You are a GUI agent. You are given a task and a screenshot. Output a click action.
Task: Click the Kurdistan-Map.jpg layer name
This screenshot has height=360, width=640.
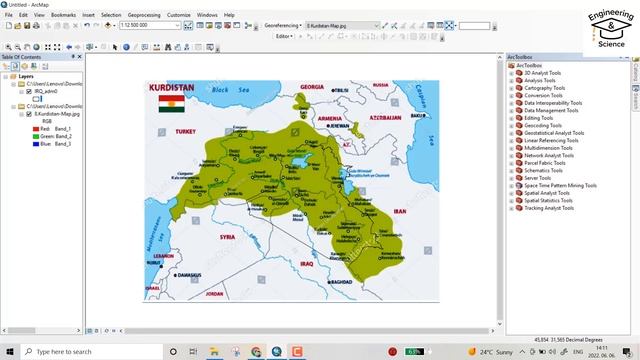(57, 114)
